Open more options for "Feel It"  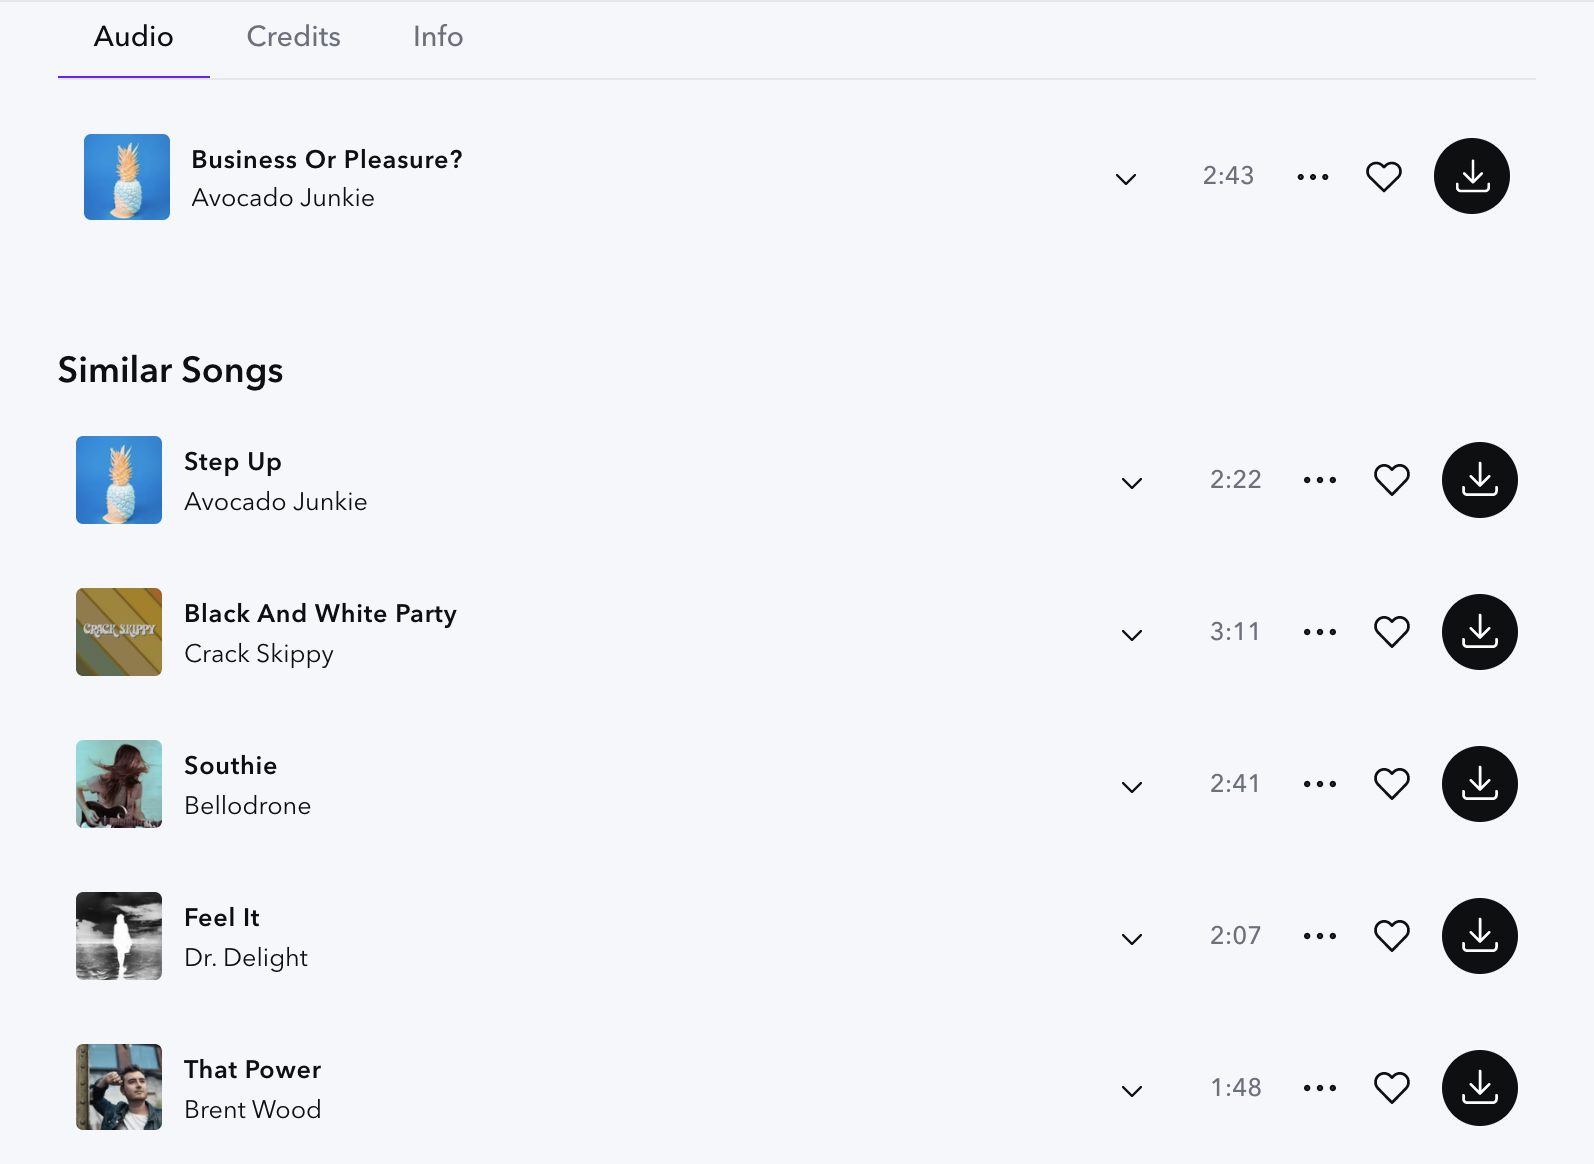1319,935
